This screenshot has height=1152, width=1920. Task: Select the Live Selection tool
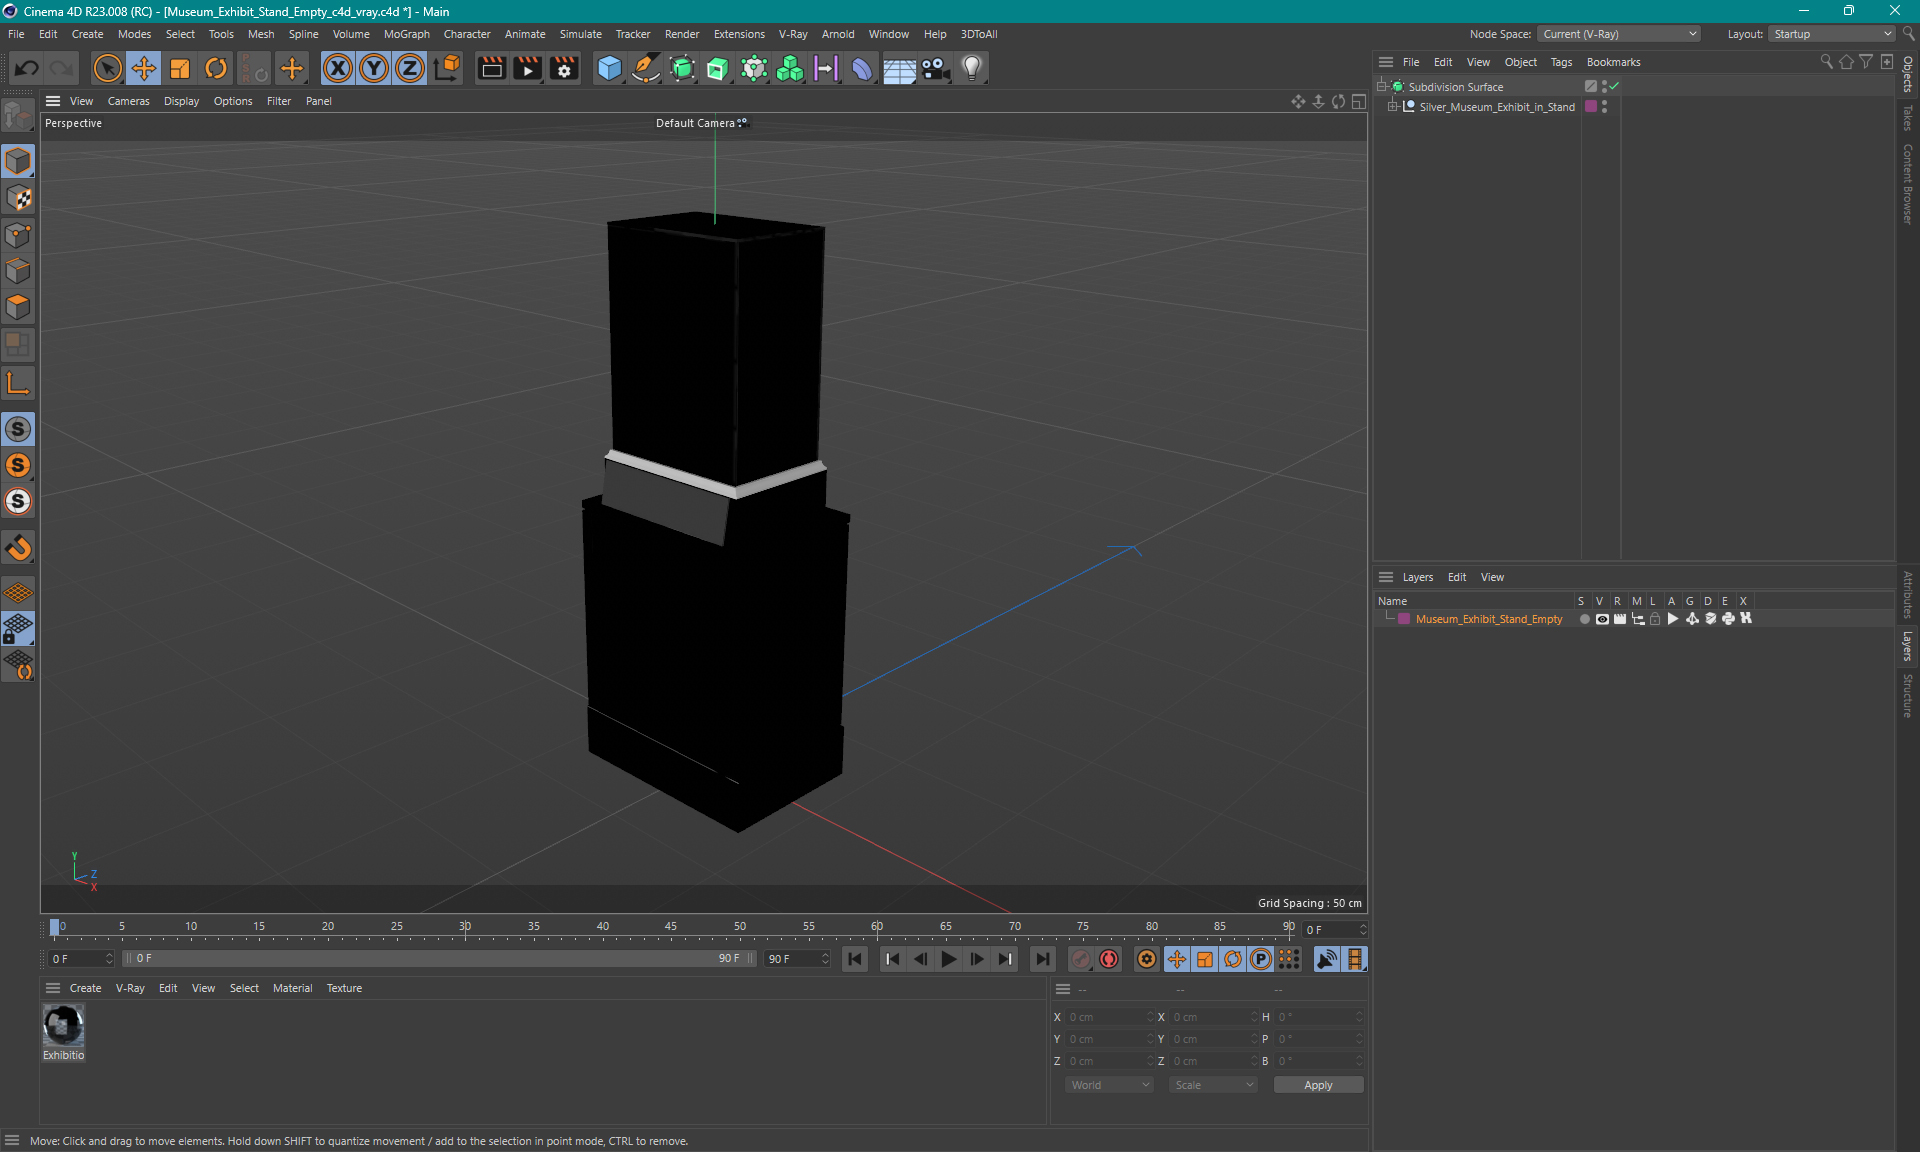107,68
